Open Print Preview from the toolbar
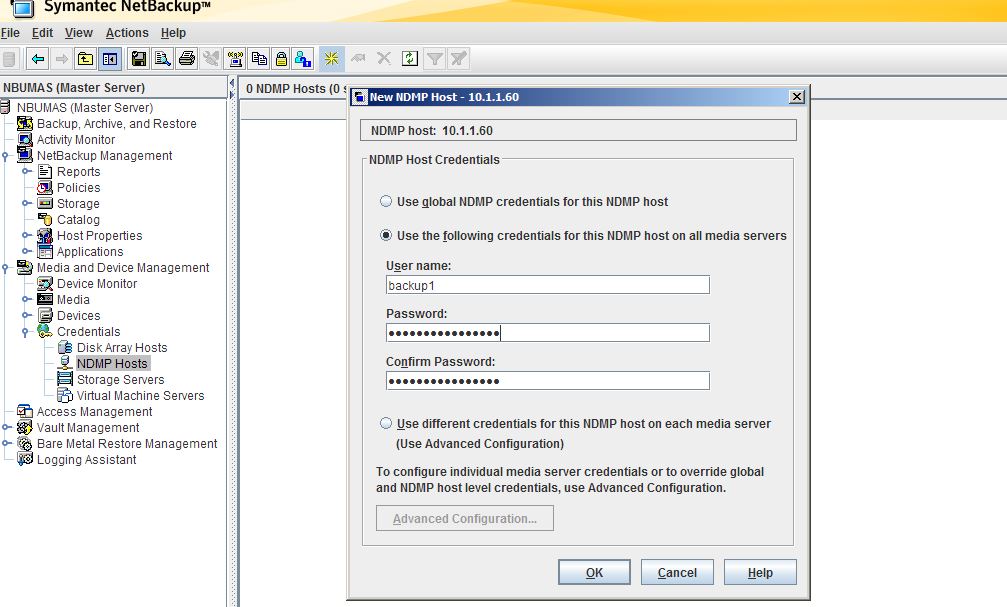The height and width of the screenshot is (607, 1007). click(x=161, y=58)
